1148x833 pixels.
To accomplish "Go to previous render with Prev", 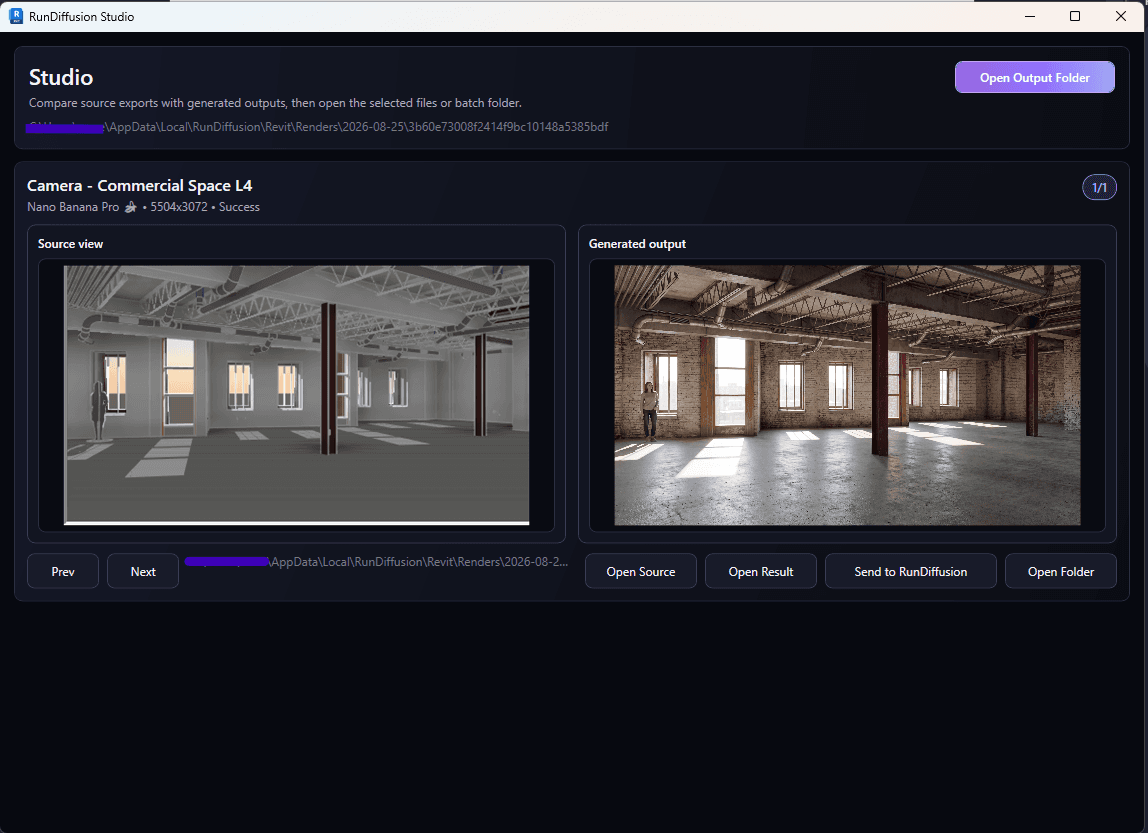I will point(63,572).
